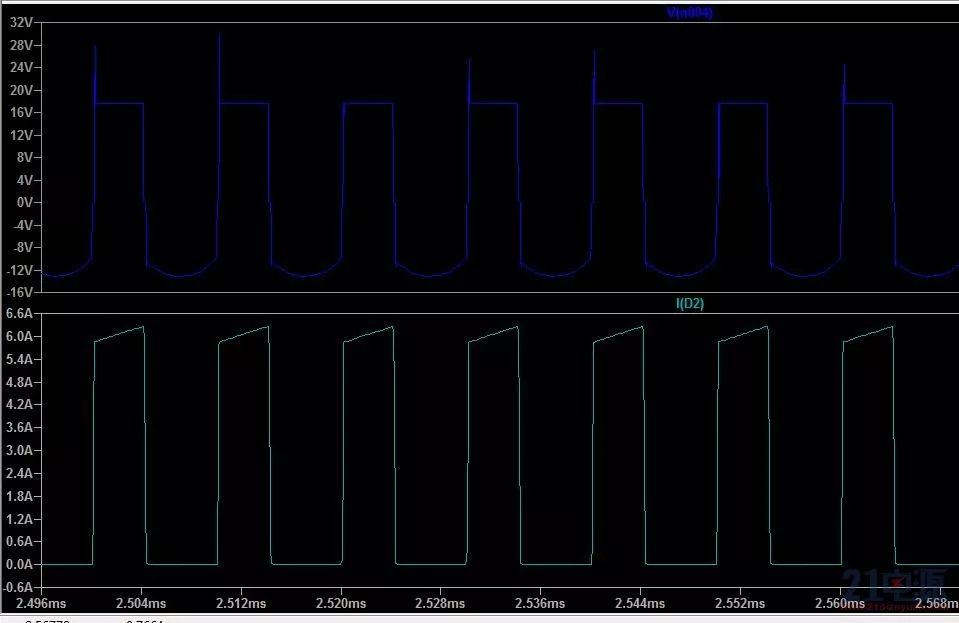Click the 0V voltage axis label
The height and width of the screenshot is (623, 959).
(x=24, y=202)
